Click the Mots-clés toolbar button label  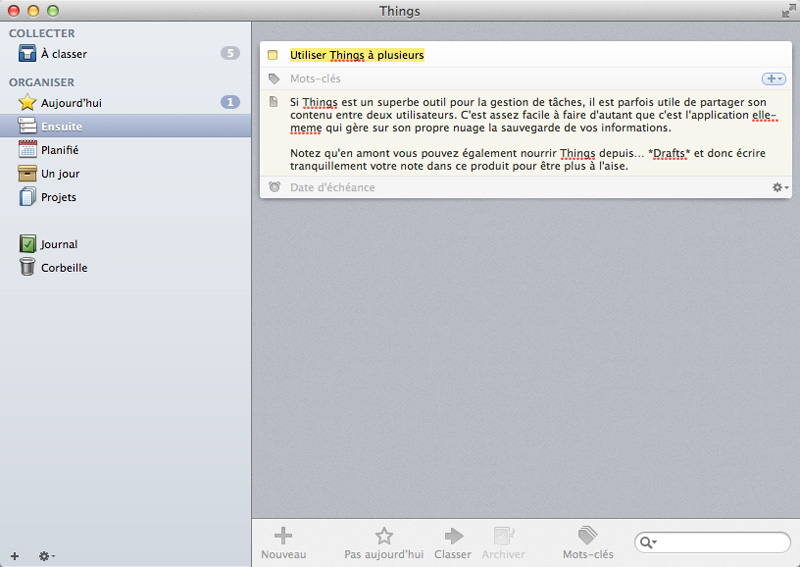pos(588,554)
